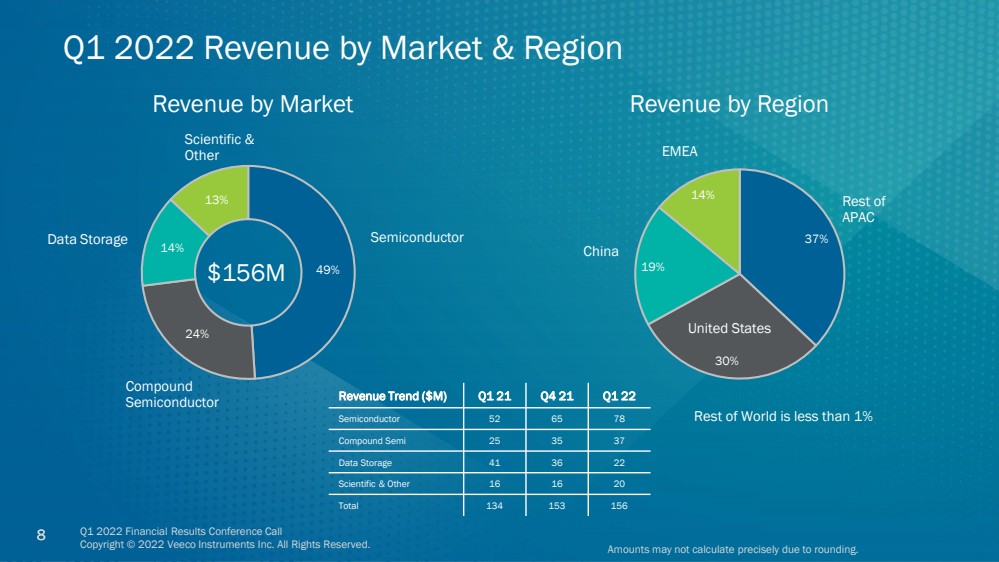Click Semiconductor Q1 22 value 78

coord(619,419)
